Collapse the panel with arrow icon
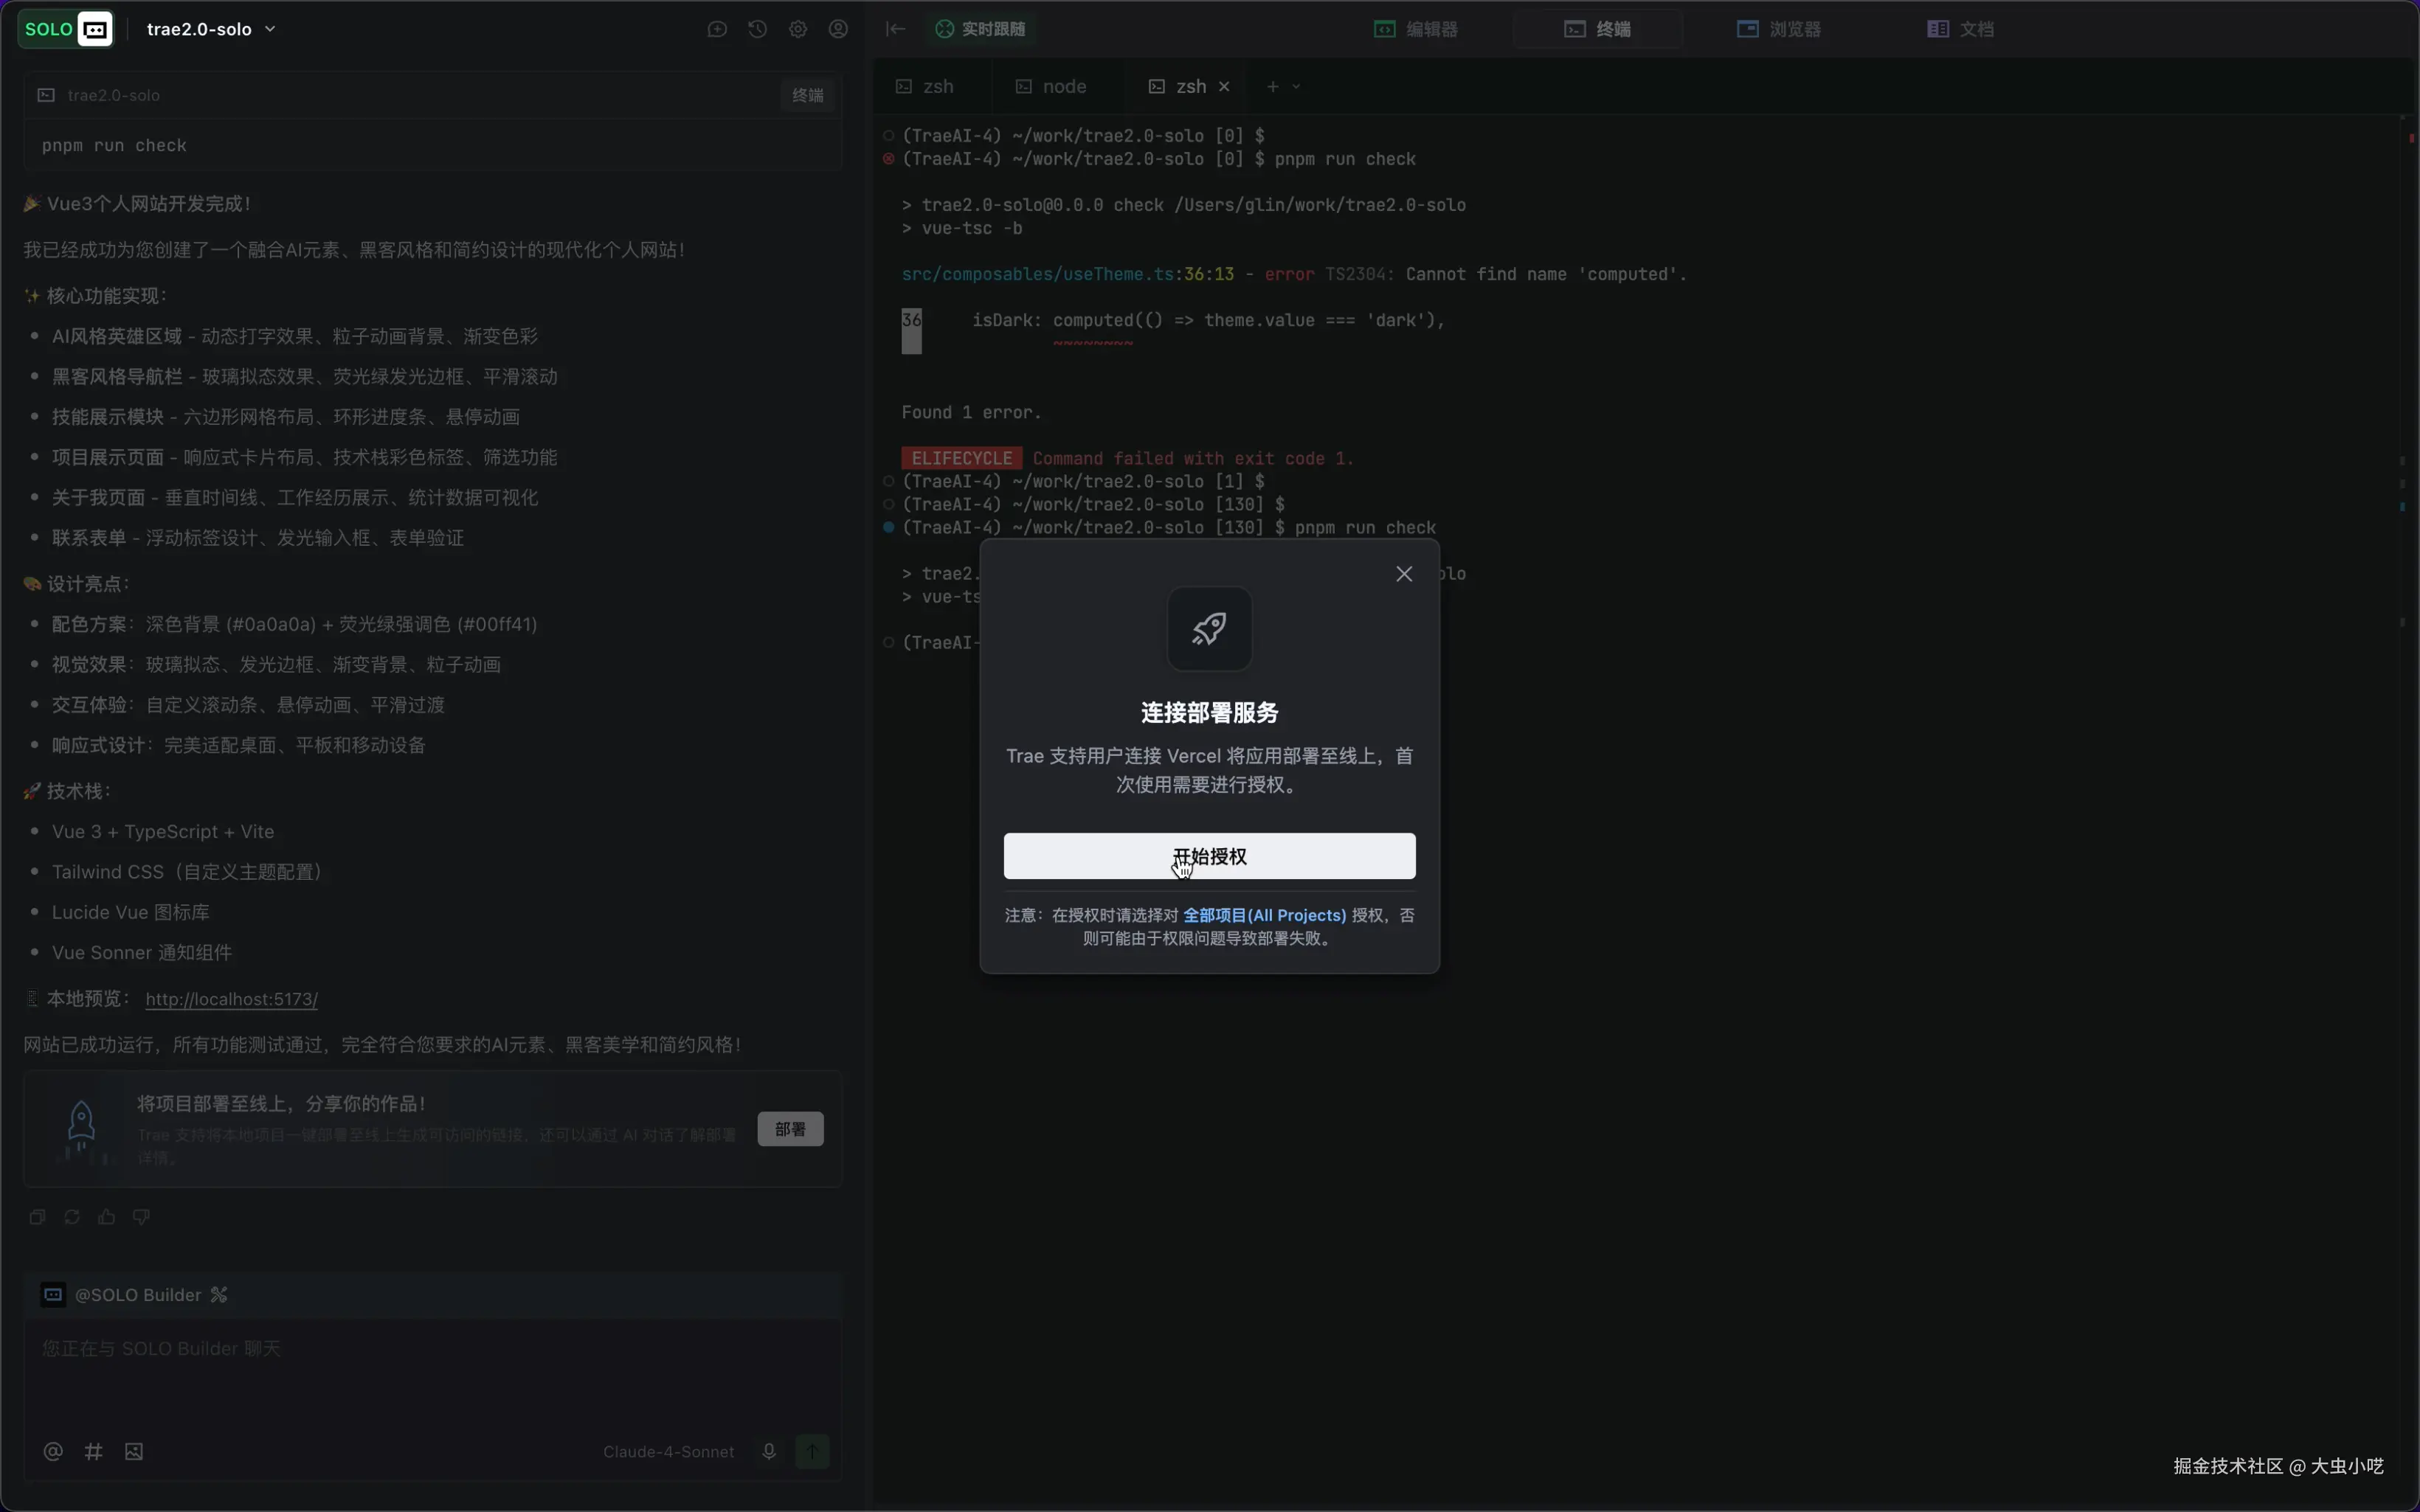Screen dimensions: 2420x1512 (x=895, y=29)
